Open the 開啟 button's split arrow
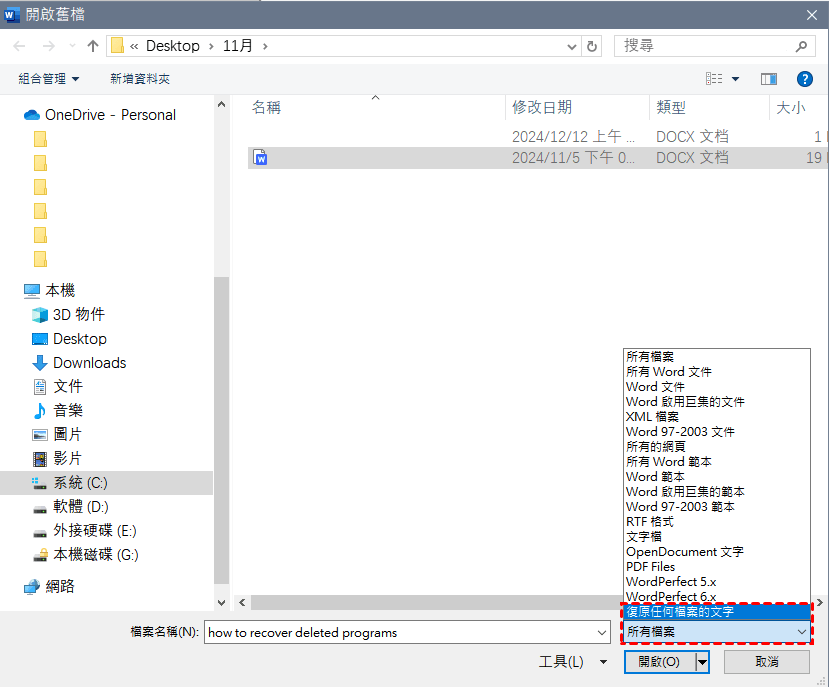This screenshot has height=687, width=829. [x=702, y=662]
